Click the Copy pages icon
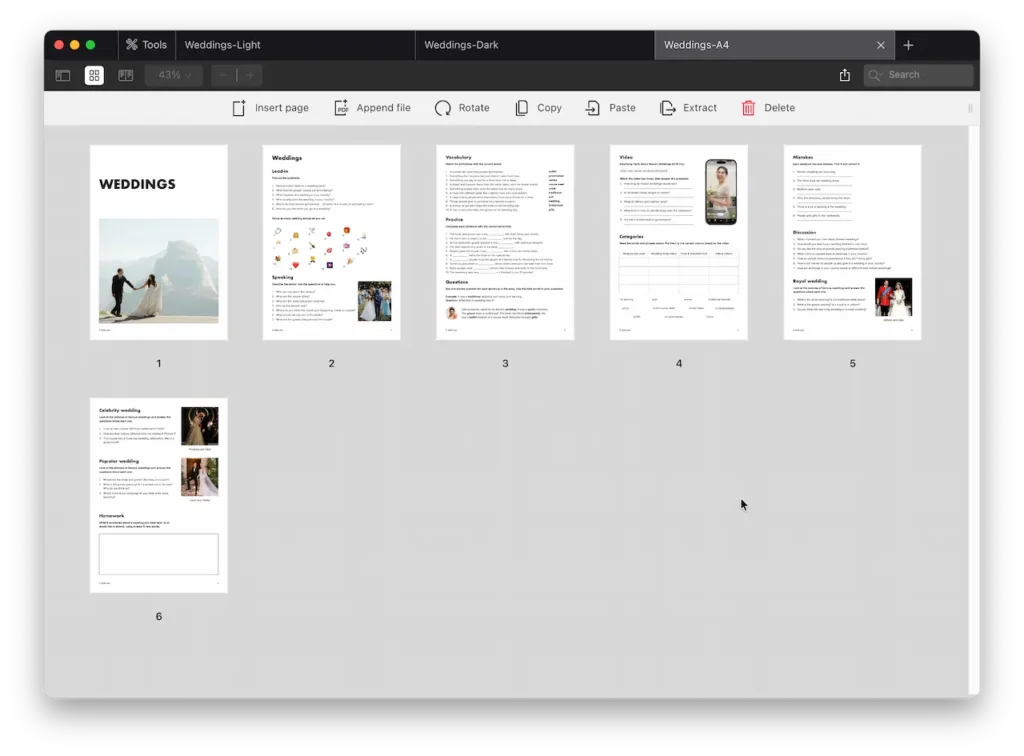 (522, 108)
